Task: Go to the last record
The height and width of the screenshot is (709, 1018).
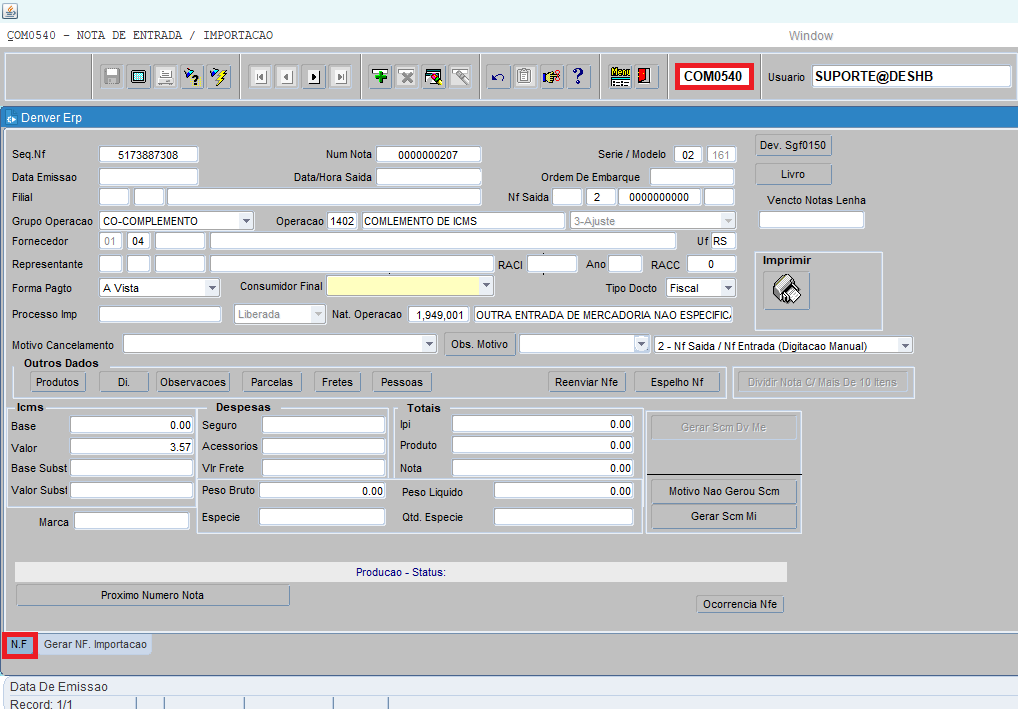Action: (x=341, y=77)
